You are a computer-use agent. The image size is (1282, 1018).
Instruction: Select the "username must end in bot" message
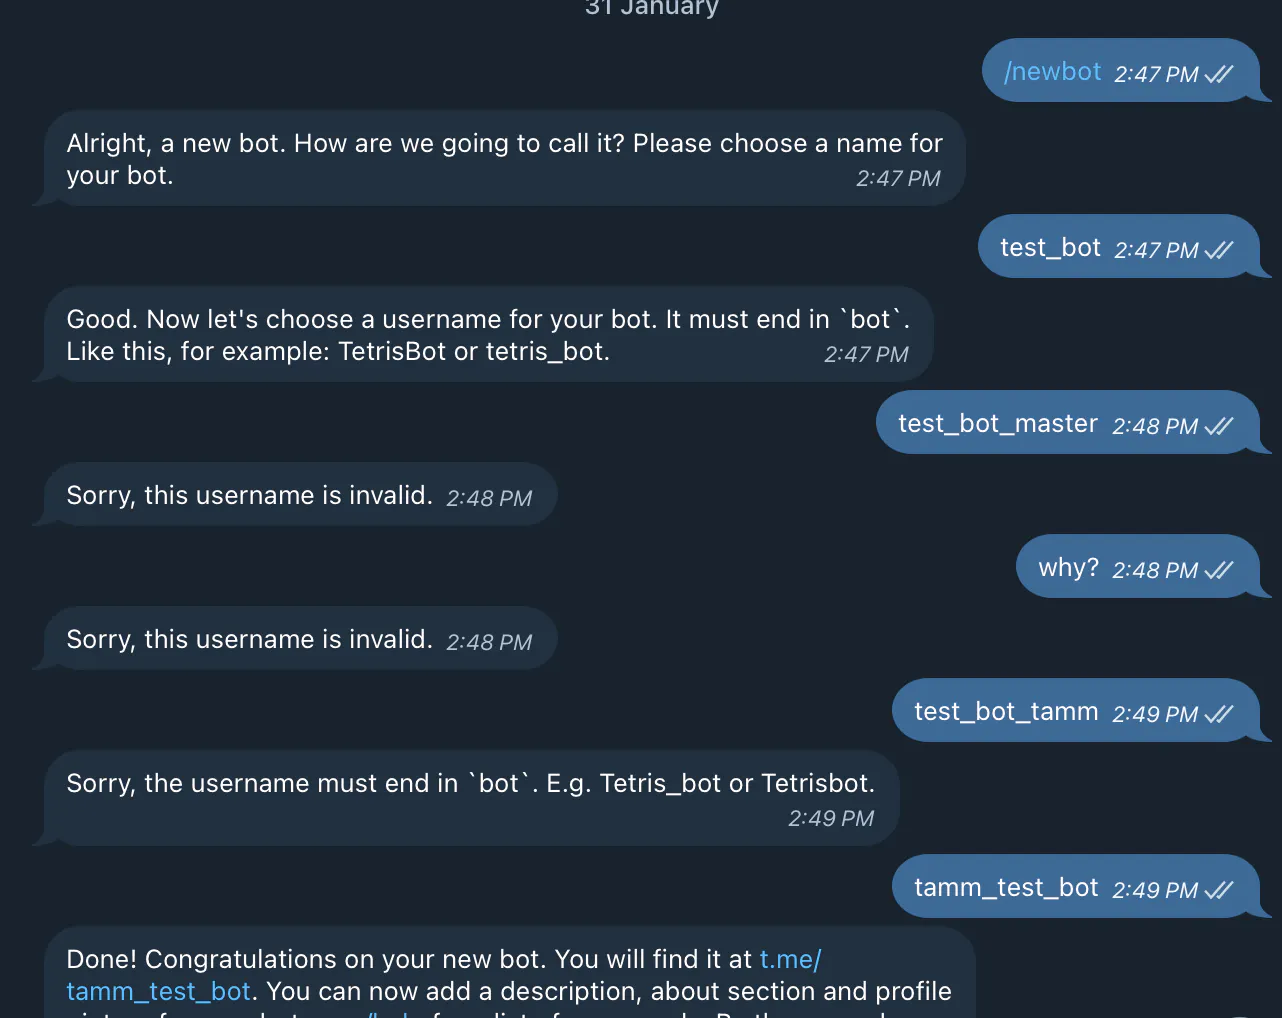(x=470, y=784)
